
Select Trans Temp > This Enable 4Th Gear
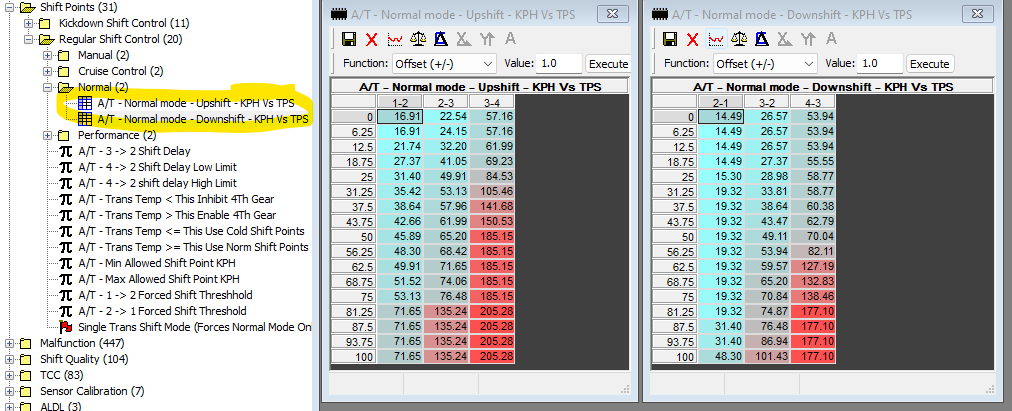[177, 216]
